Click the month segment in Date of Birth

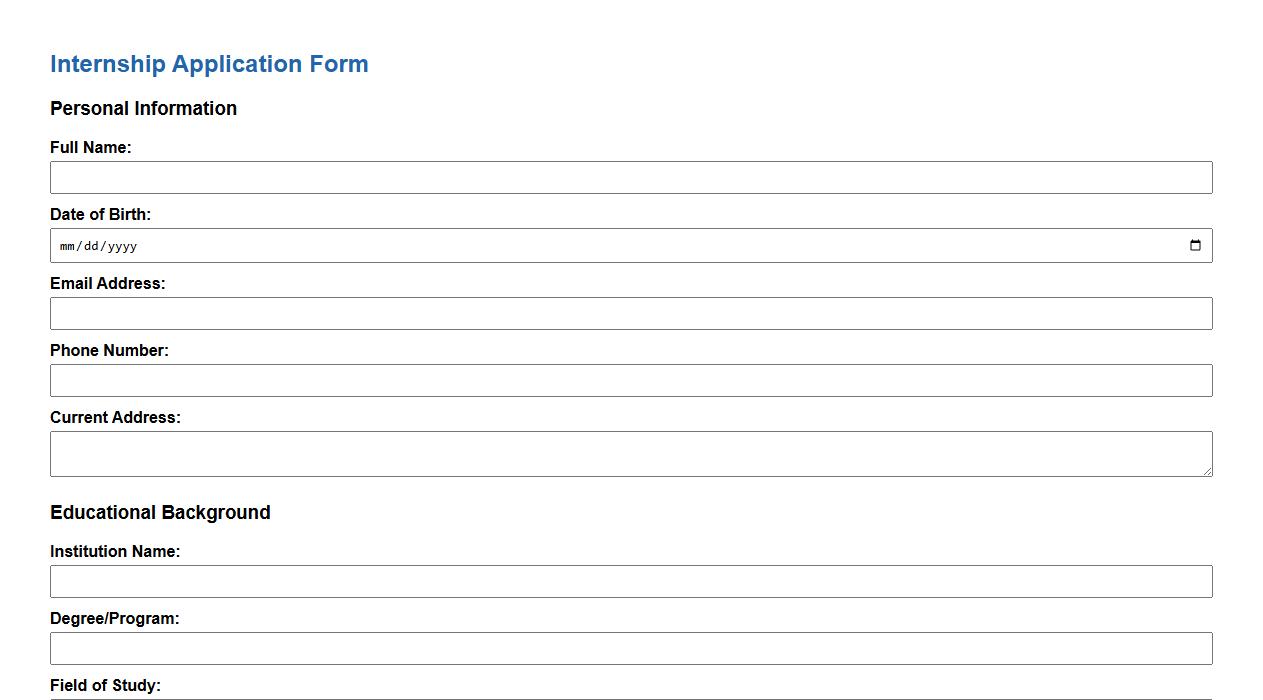pyautogui.click(x=67, y=245)
